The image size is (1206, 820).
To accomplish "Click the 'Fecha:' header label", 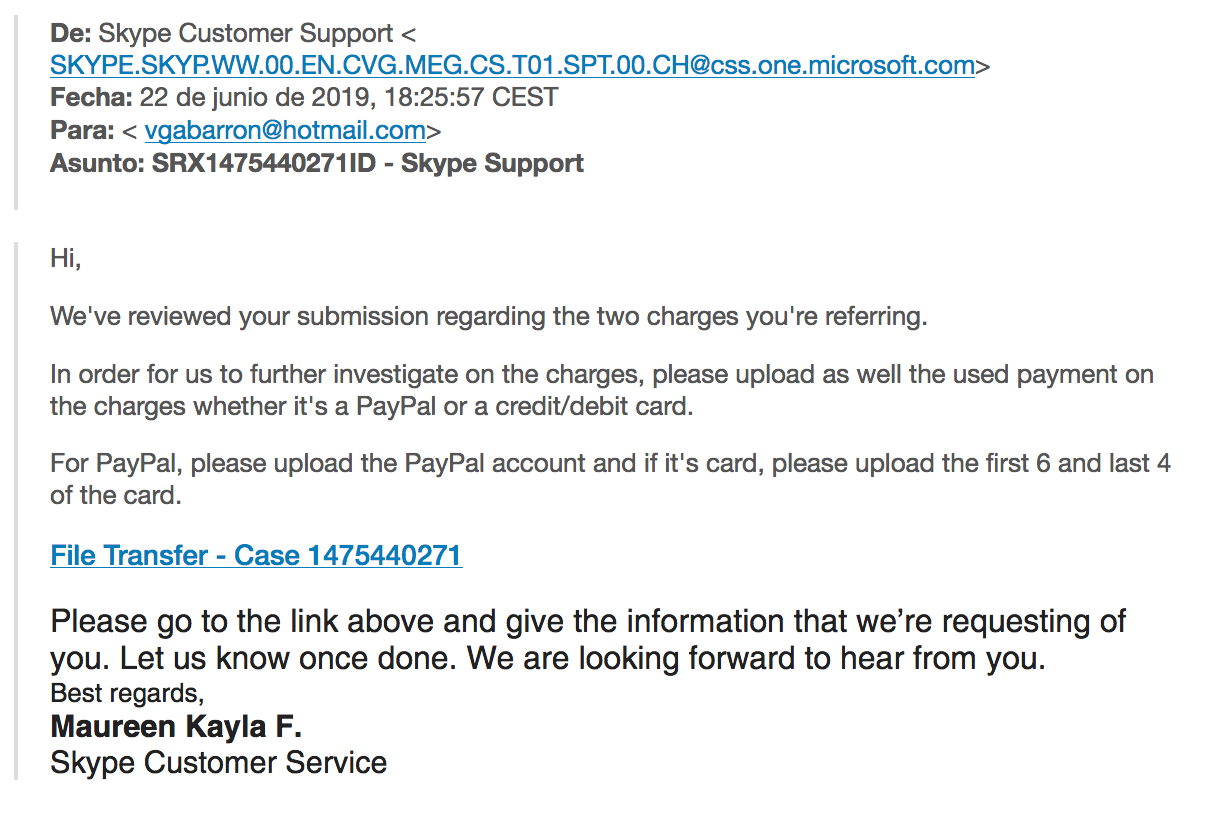I will [91, 98].
